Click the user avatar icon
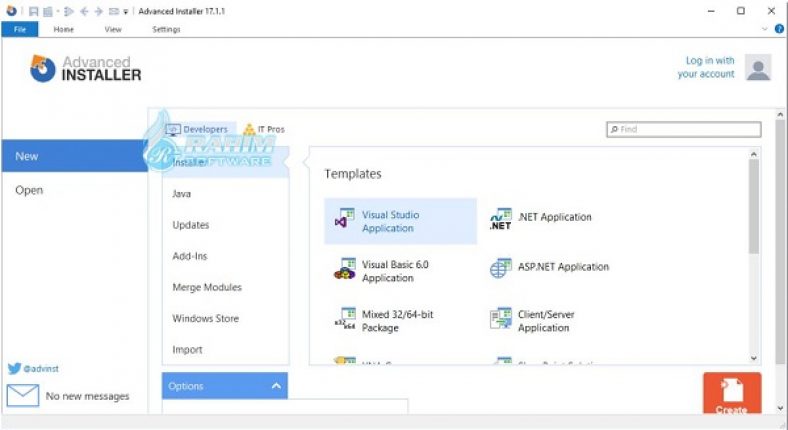Viewport: 788px width, 430px height. 758,67
